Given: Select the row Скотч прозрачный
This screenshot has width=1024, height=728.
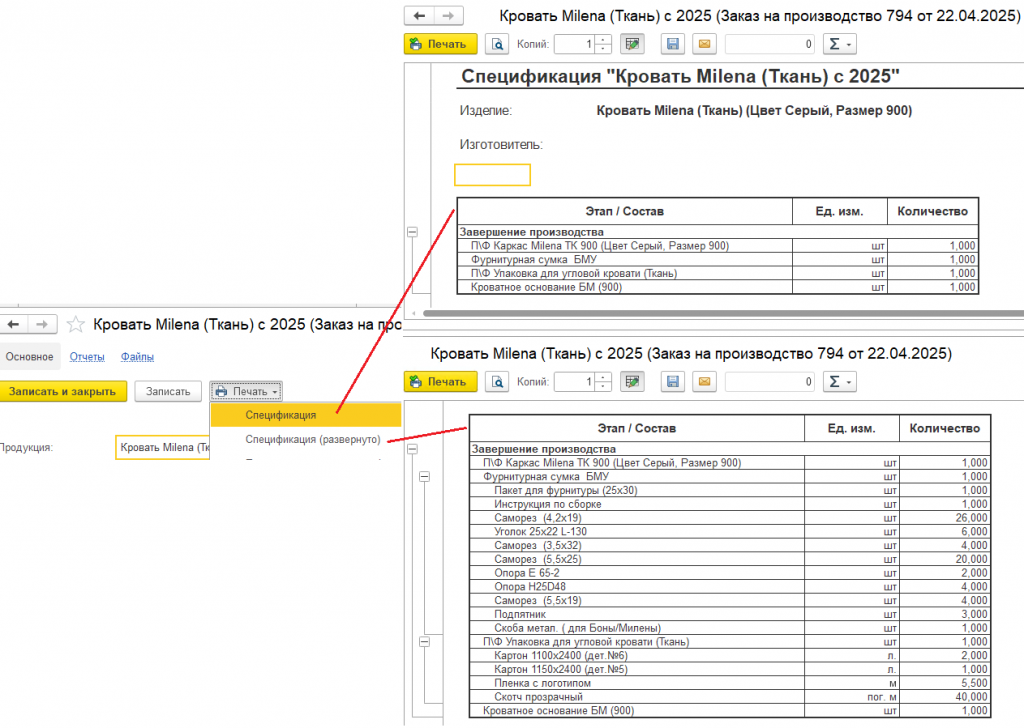Looking at the screenshot, I should pyautogui.click(x=729, y=697).
